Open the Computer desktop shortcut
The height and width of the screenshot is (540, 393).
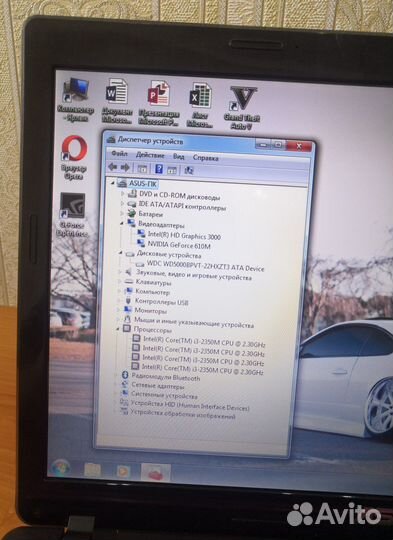pyautogui.click(x=75, y=100)
